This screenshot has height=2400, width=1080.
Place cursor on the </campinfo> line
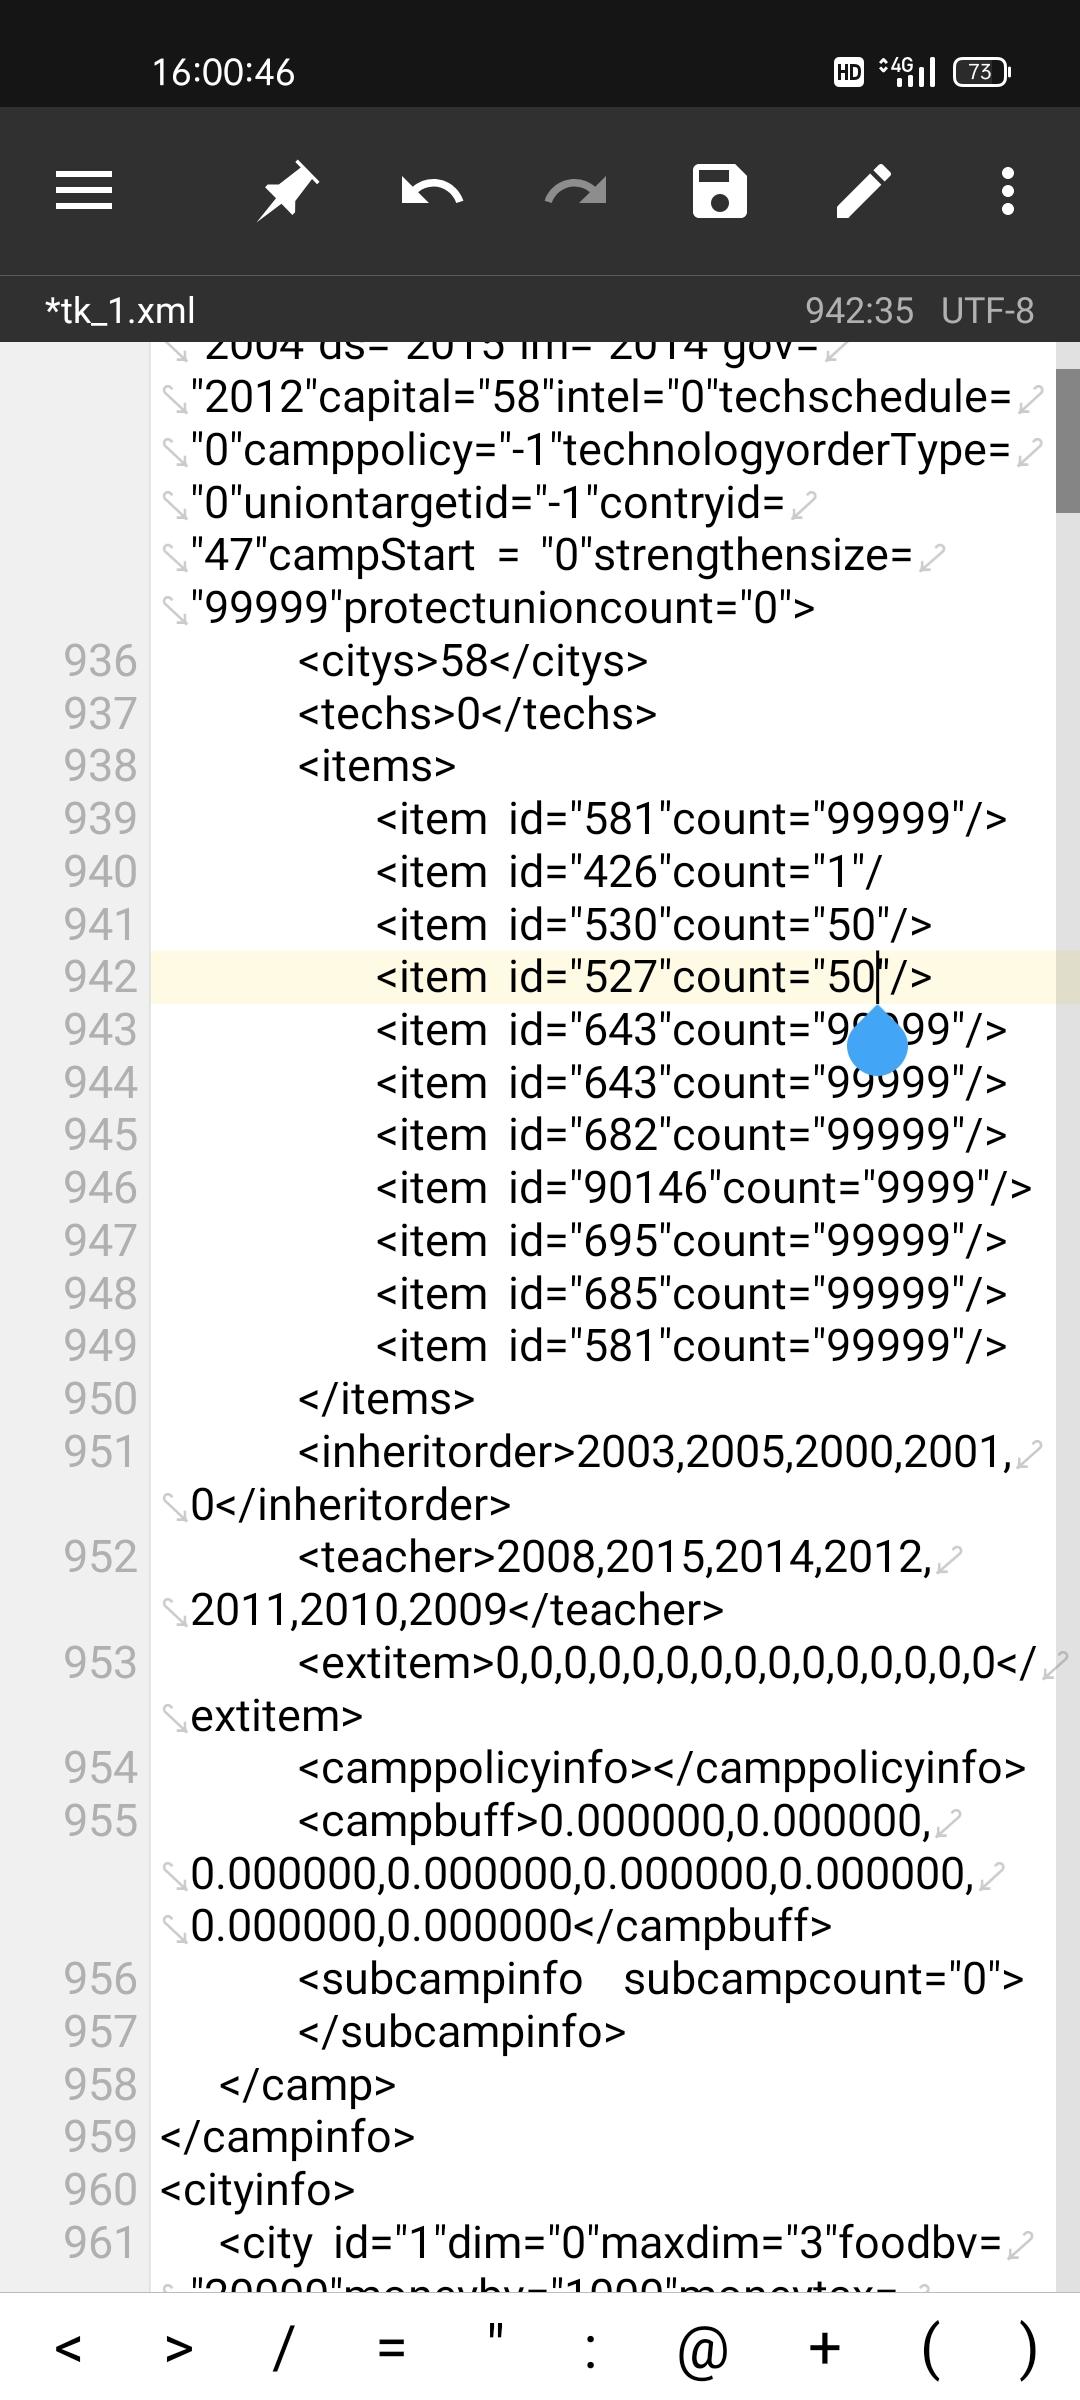point(287,2137)
